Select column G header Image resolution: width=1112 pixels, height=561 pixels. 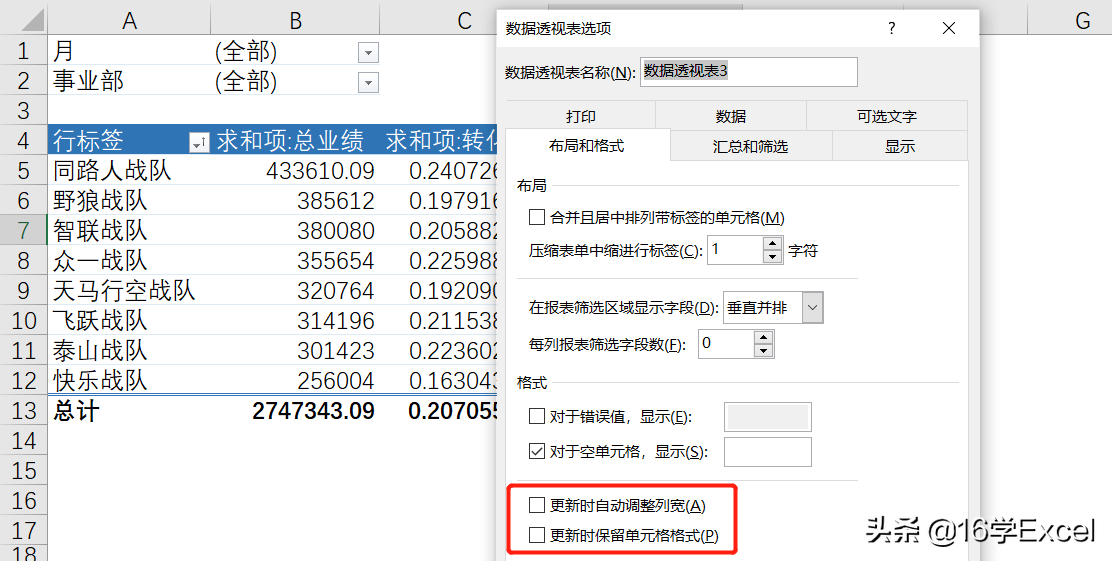[x=1069, y=21]
